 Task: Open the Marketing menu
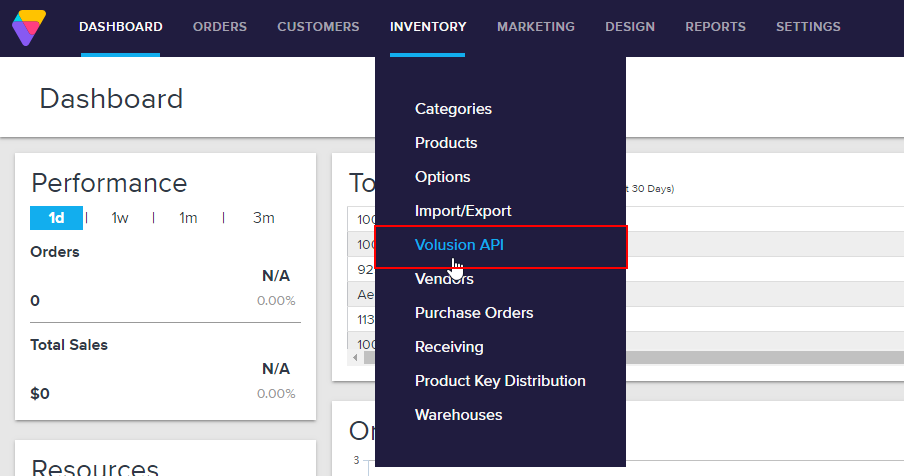point(536,27)
